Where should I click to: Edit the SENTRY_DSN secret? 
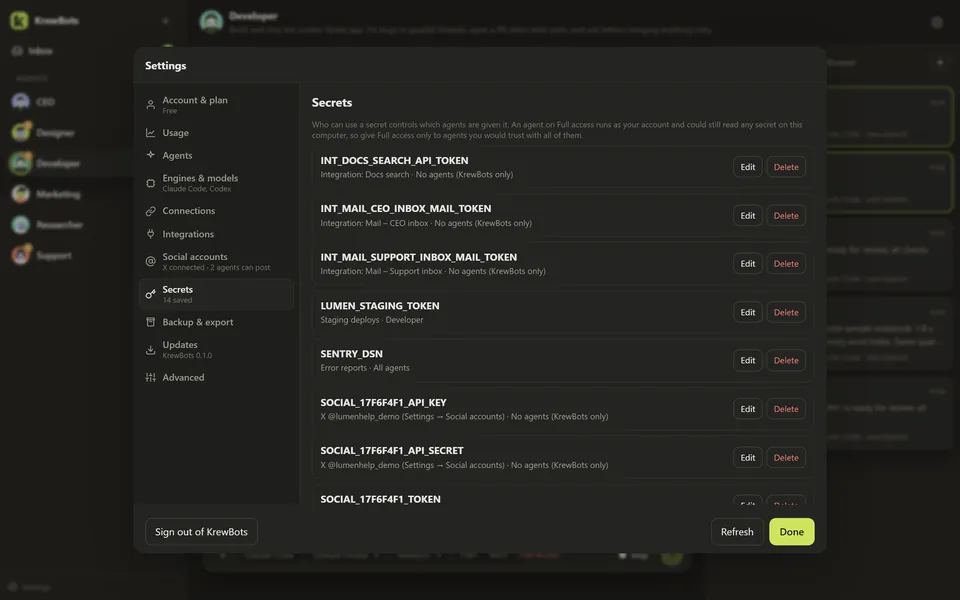pyautogui.click(x=748, y=360)
